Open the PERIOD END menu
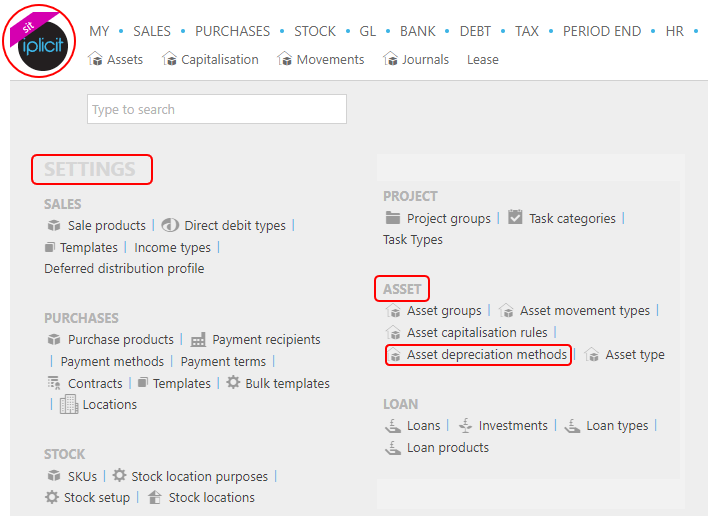This screenshot has height=516, width=708. pyautogui.click(x=602, y=31)
